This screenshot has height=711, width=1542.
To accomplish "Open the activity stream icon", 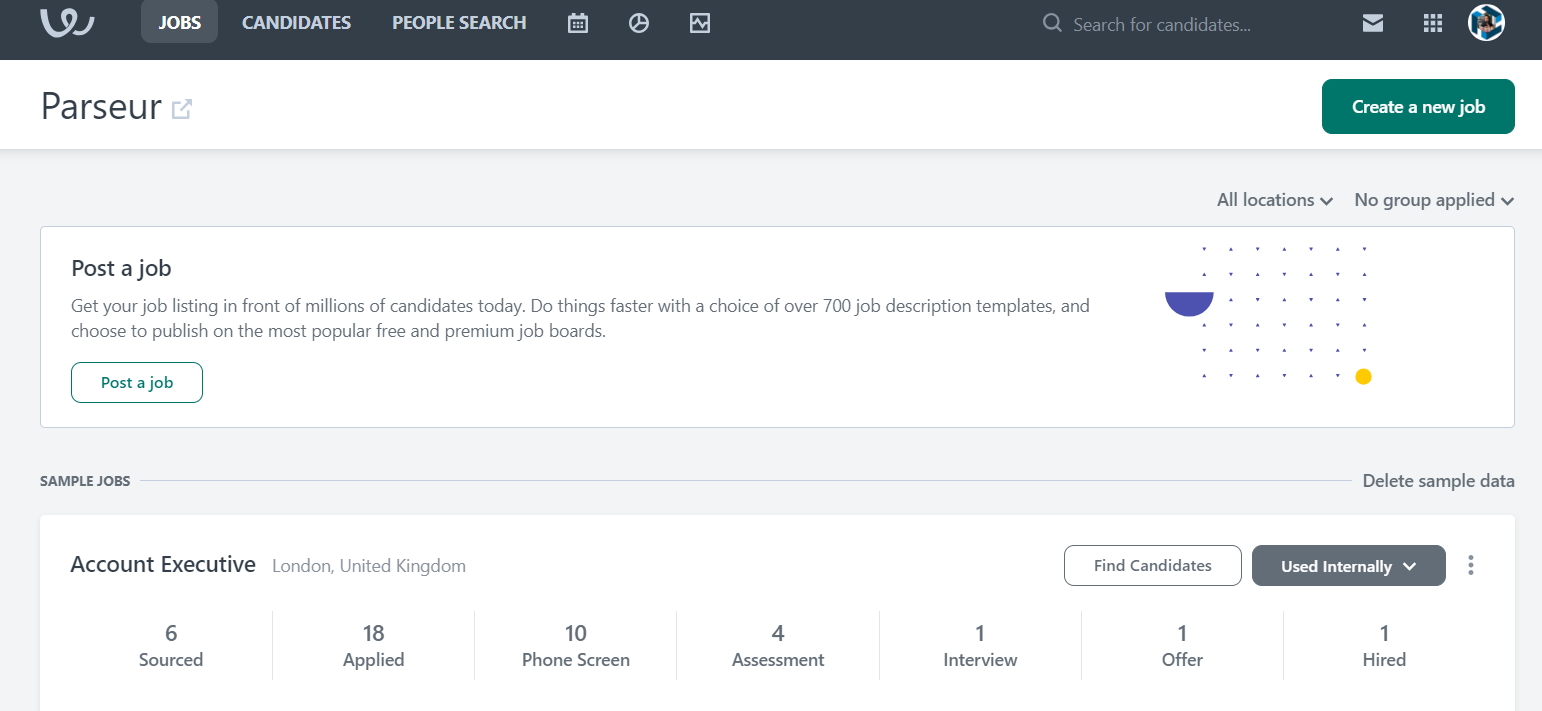I will (x=700, y=22).
